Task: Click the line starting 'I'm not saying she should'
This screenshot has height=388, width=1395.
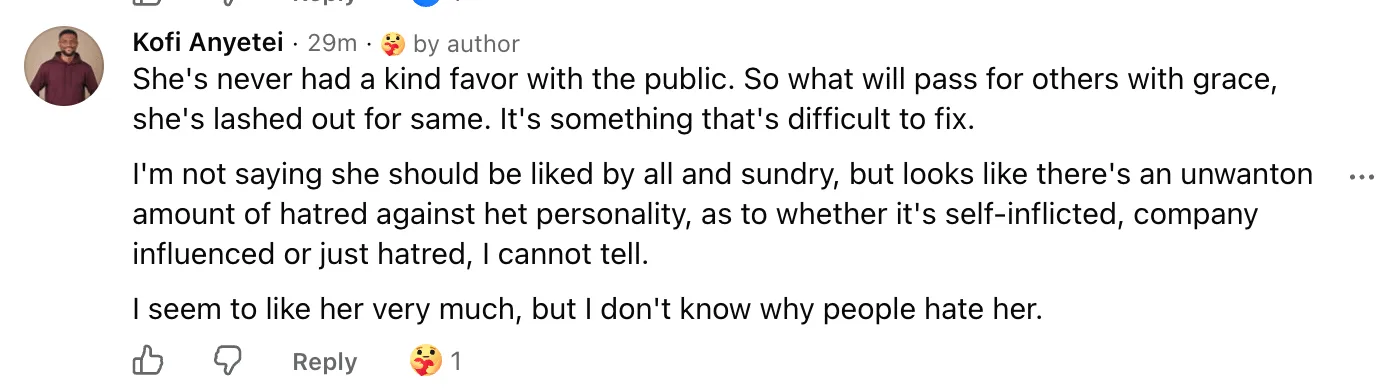Action: point(723,175)
